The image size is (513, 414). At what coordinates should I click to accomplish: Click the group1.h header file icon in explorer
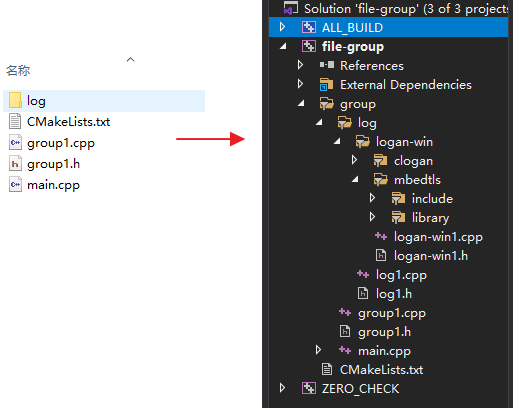coord(15,164)
